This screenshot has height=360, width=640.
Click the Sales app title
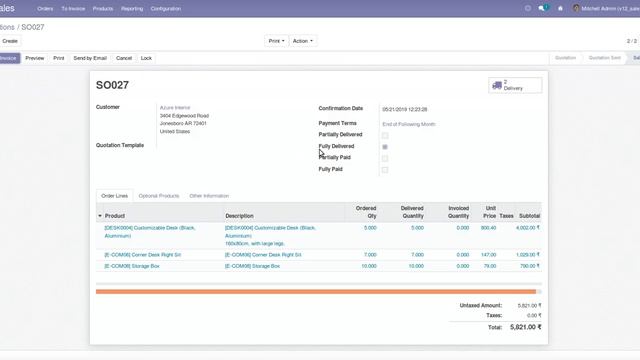[7, 8]
